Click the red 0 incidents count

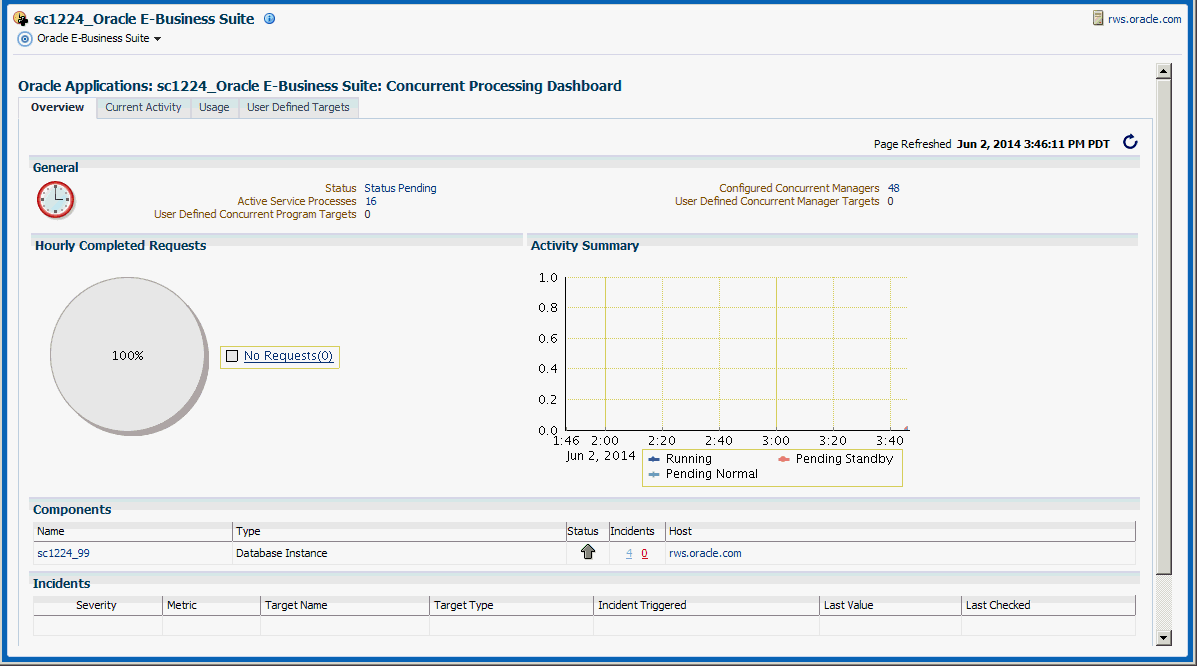tap(644, 554)
